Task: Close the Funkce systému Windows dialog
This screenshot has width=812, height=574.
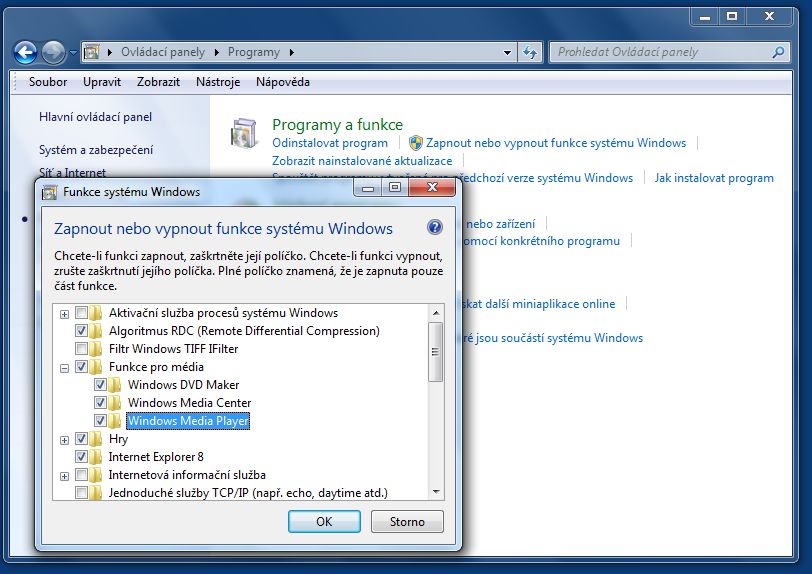Action: [x=432, y=188]
